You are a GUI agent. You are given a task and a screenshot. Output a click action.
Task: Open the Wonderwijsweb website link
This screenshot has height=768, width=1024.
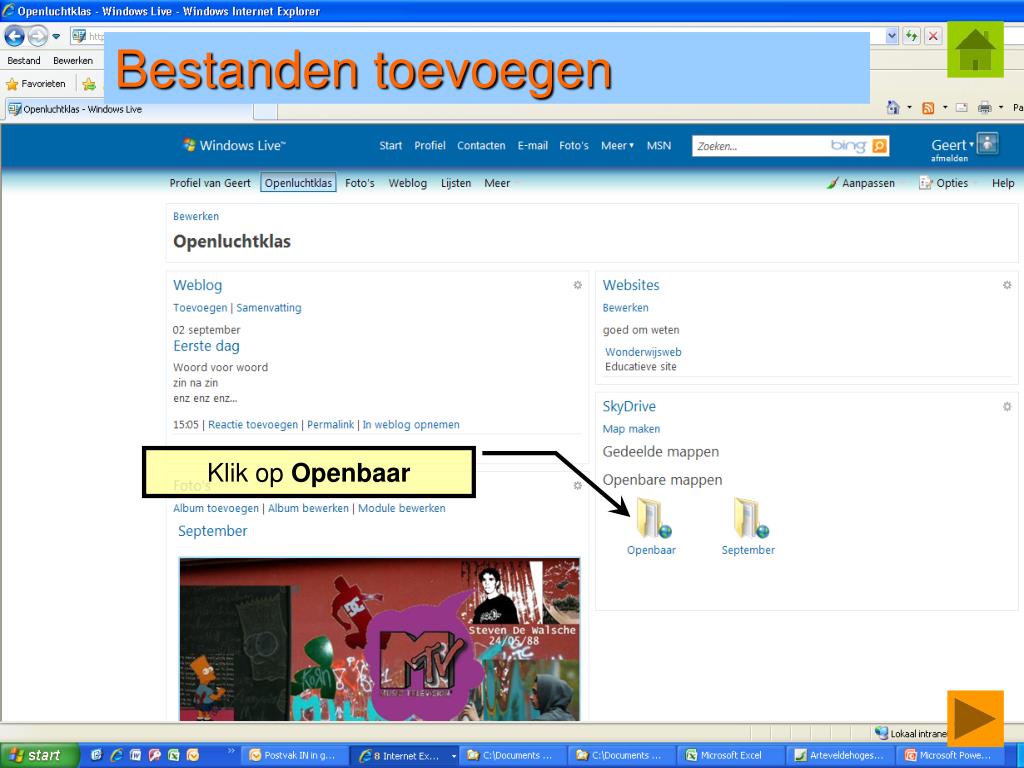pos(643,352)
